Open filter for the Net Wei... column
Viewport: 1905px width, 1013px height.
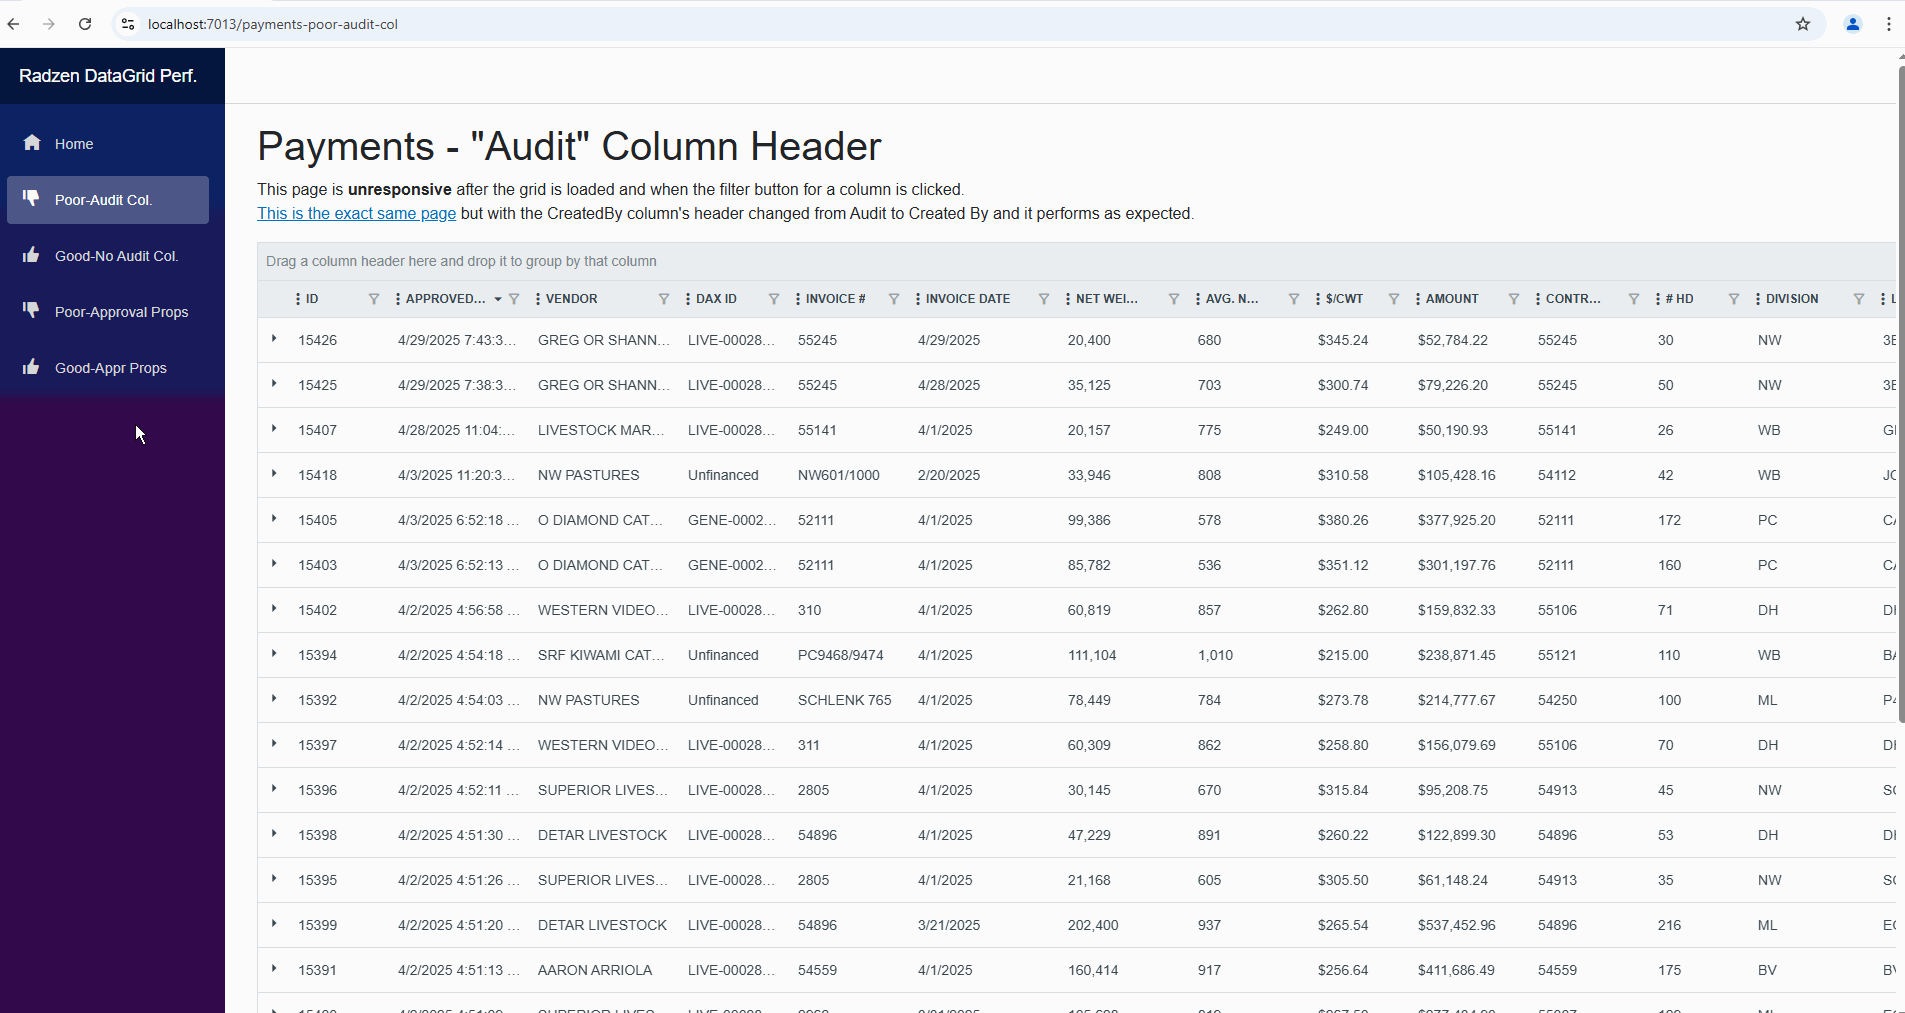click(1174, 299)
